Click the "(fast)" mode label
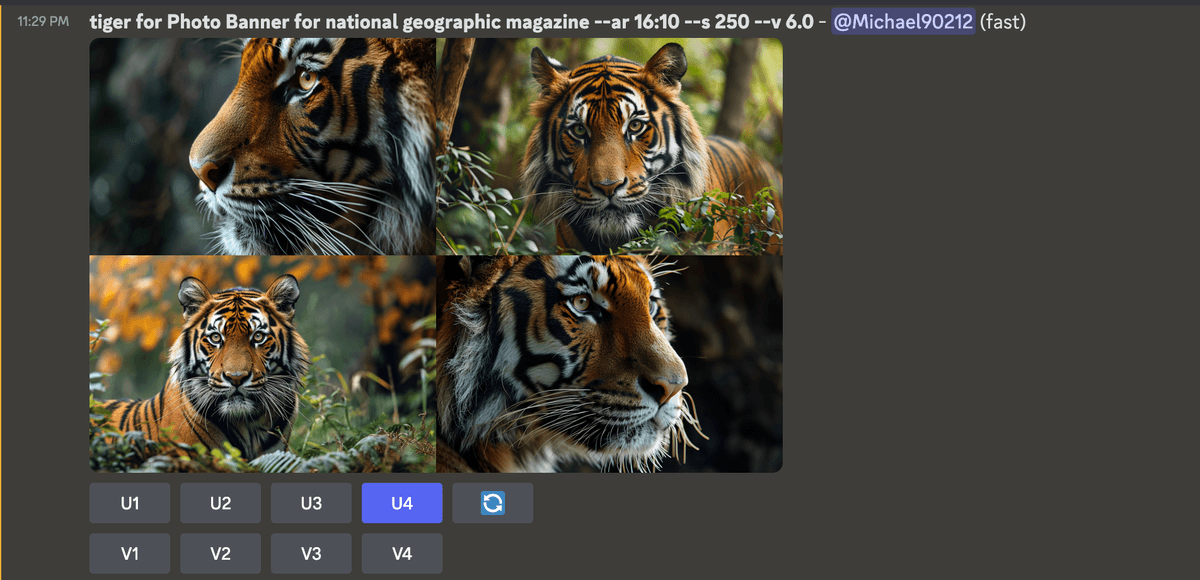This screenshot has height=580, width=1200. pyautogui.click(x=1003, y=22)
